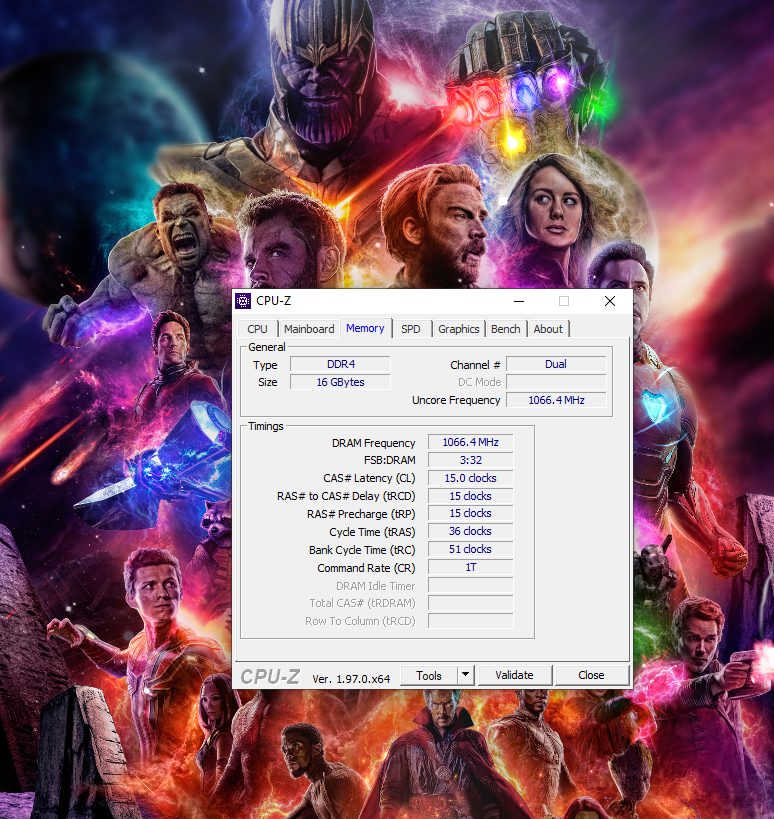This screenshot has width=774, height=819.
Task: Click the Bank Cycle Time (tRC) label
Action: (x=362, y=550)
